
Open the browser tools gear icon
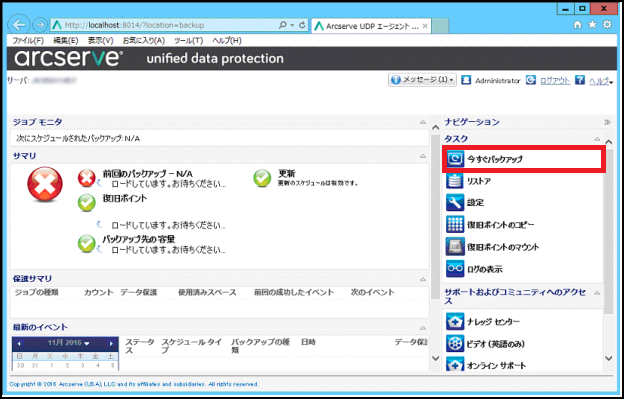pos(607,24)
